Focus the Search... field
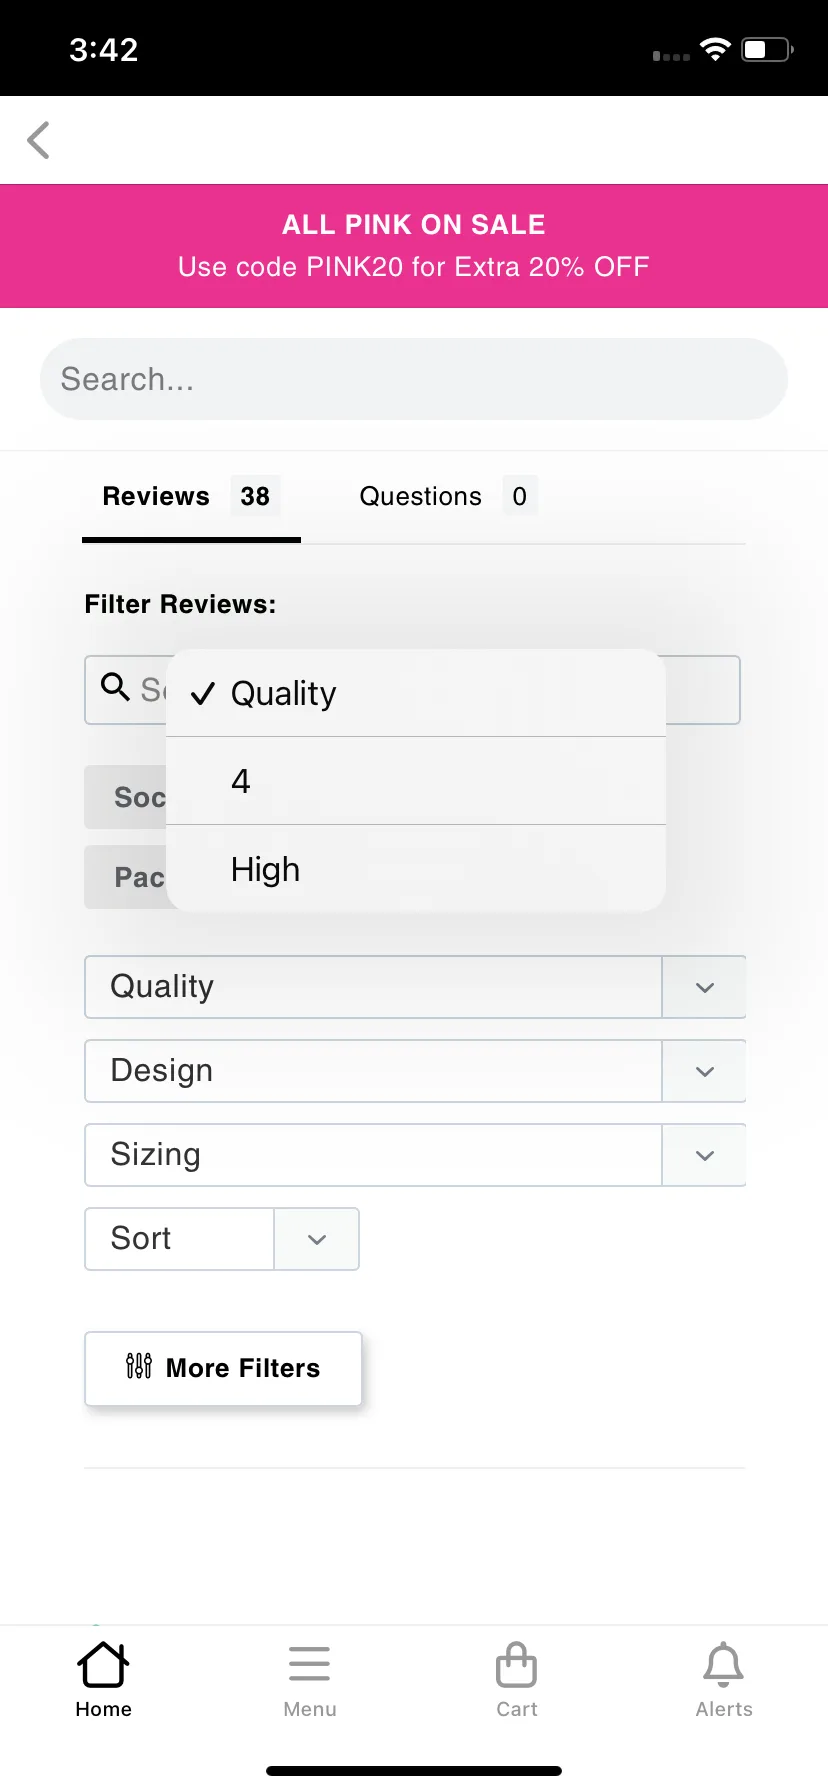 414,379
